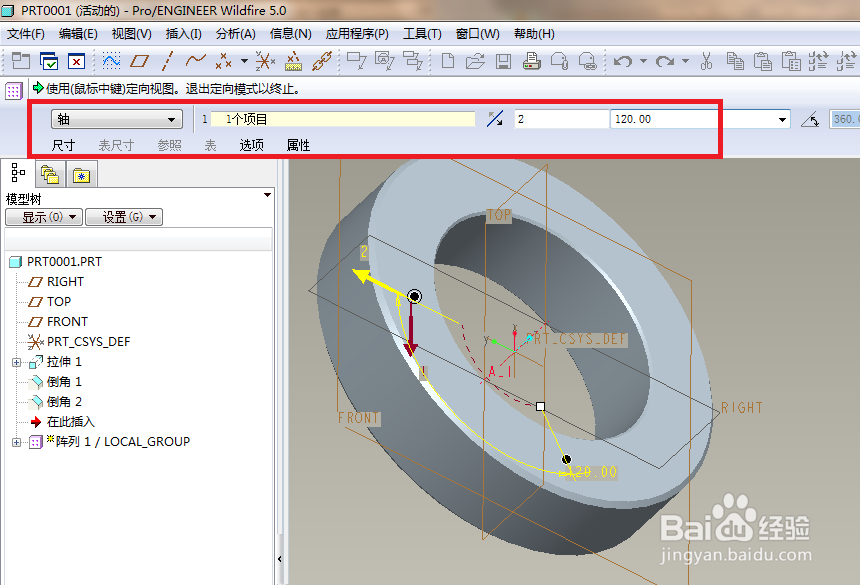860x585 pixels.
Task: Click the Open folder icon
Action: tap(475, 61)
